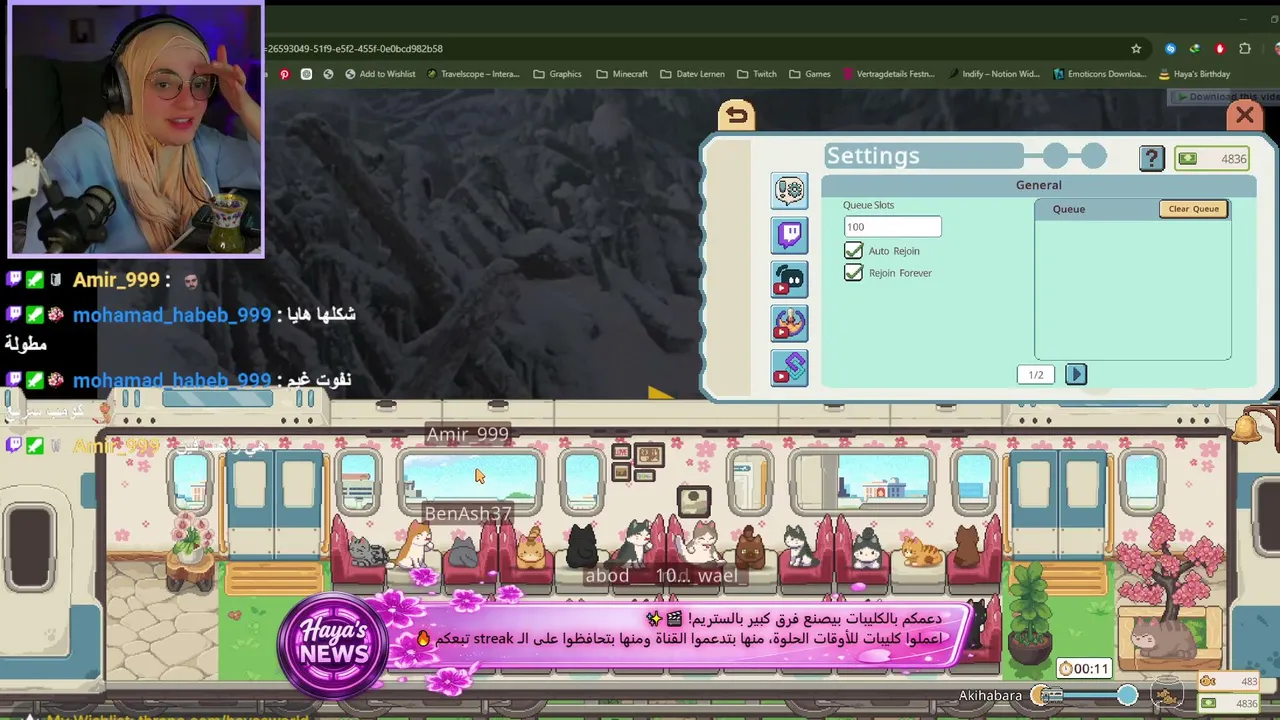The height and width of the screenshot is (720, 1280).
Task: Open the Emoticons Download bookmark
Action: (x=1100, y=74)
